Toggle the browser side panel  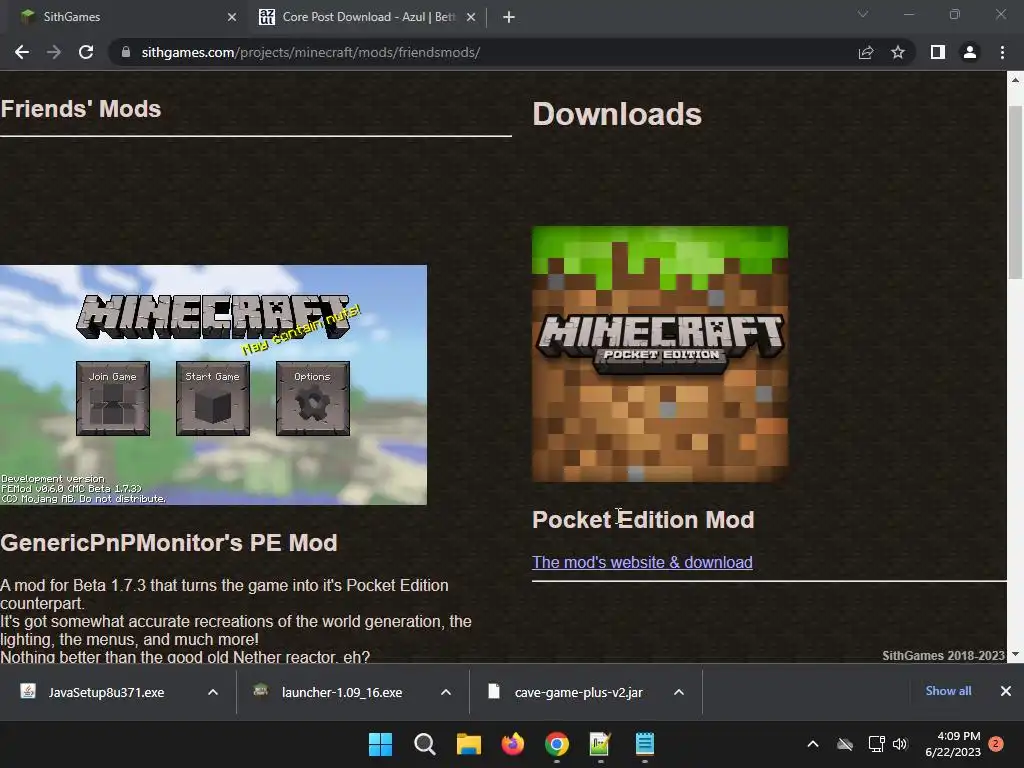click(938, 52)
